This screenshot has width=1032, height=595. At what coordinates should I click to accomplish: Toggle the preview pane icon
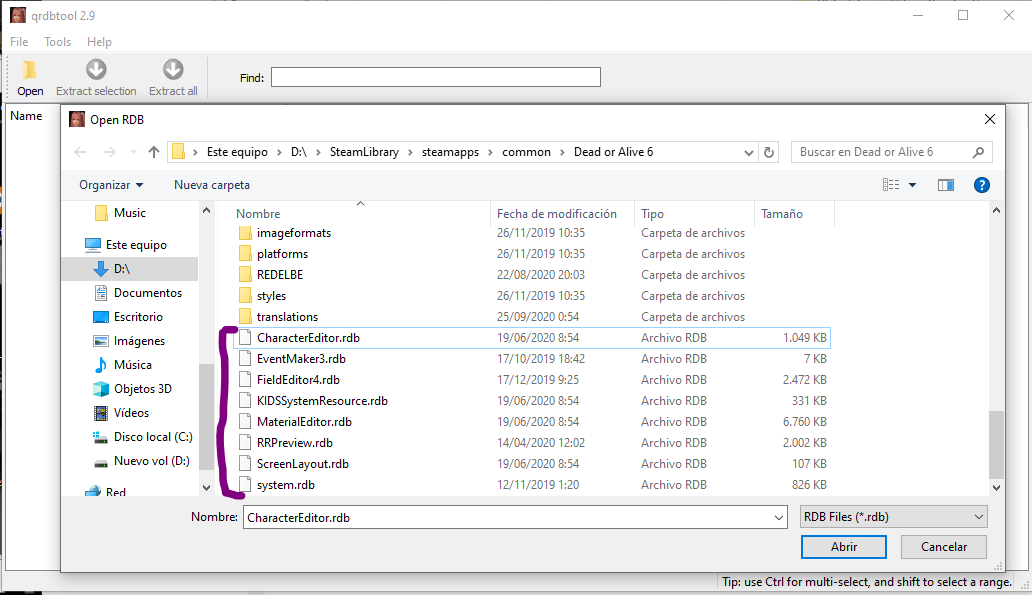click(946, 185)
